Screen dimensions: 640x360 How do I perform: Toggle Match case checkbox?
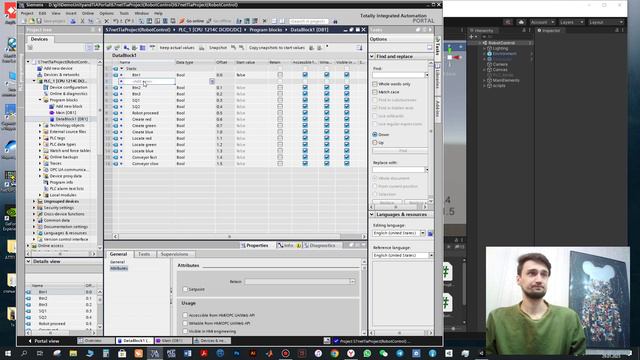click(375, 92)
